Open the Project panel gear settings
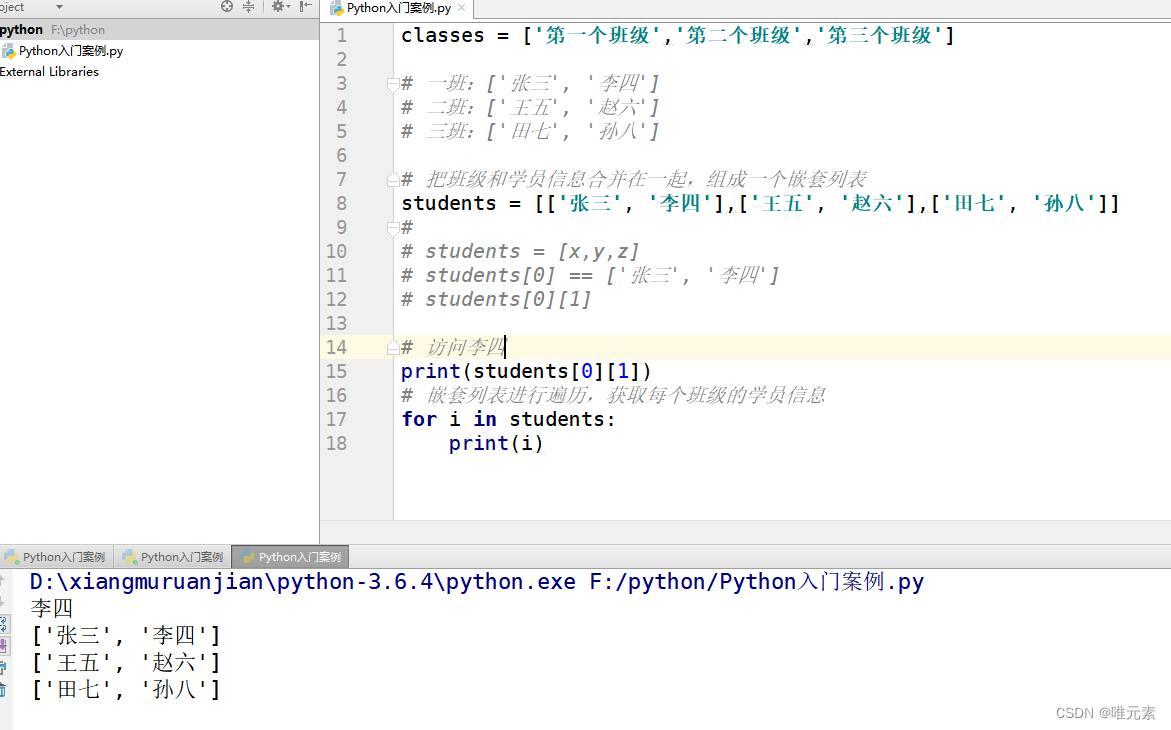The image size is (1171, 730). click(x=280, y=7)
